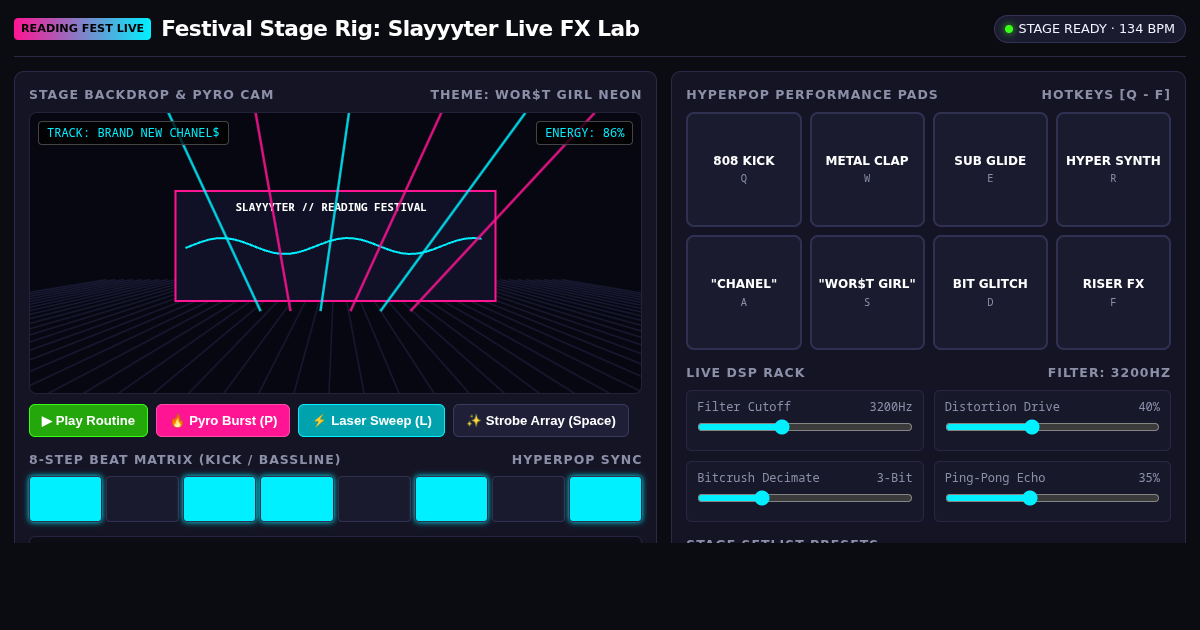Viewport: 1200px width, 630px height.
Task: Change the Bitcrush Decimate slider
Action: click(805, 498)
